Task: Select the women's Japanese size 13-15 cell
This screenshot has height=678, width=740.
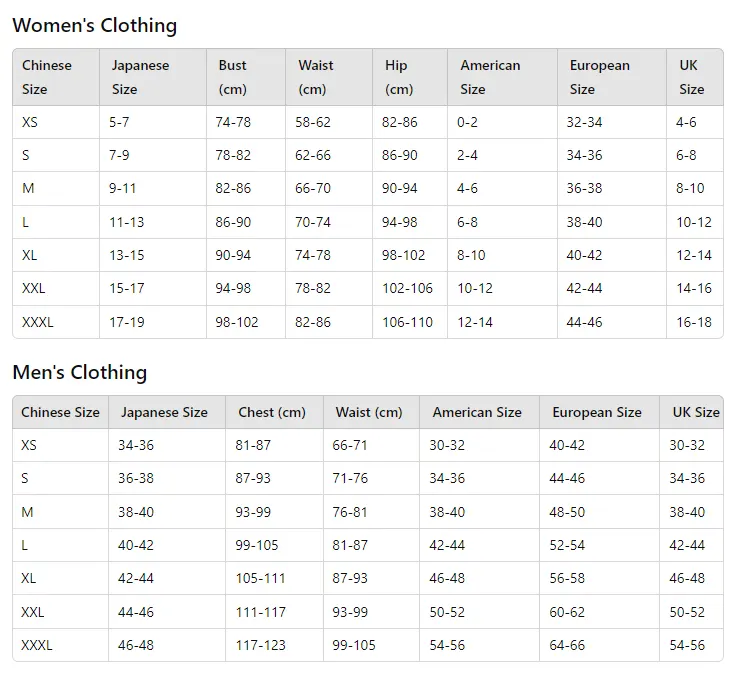Action: point(153,255)
